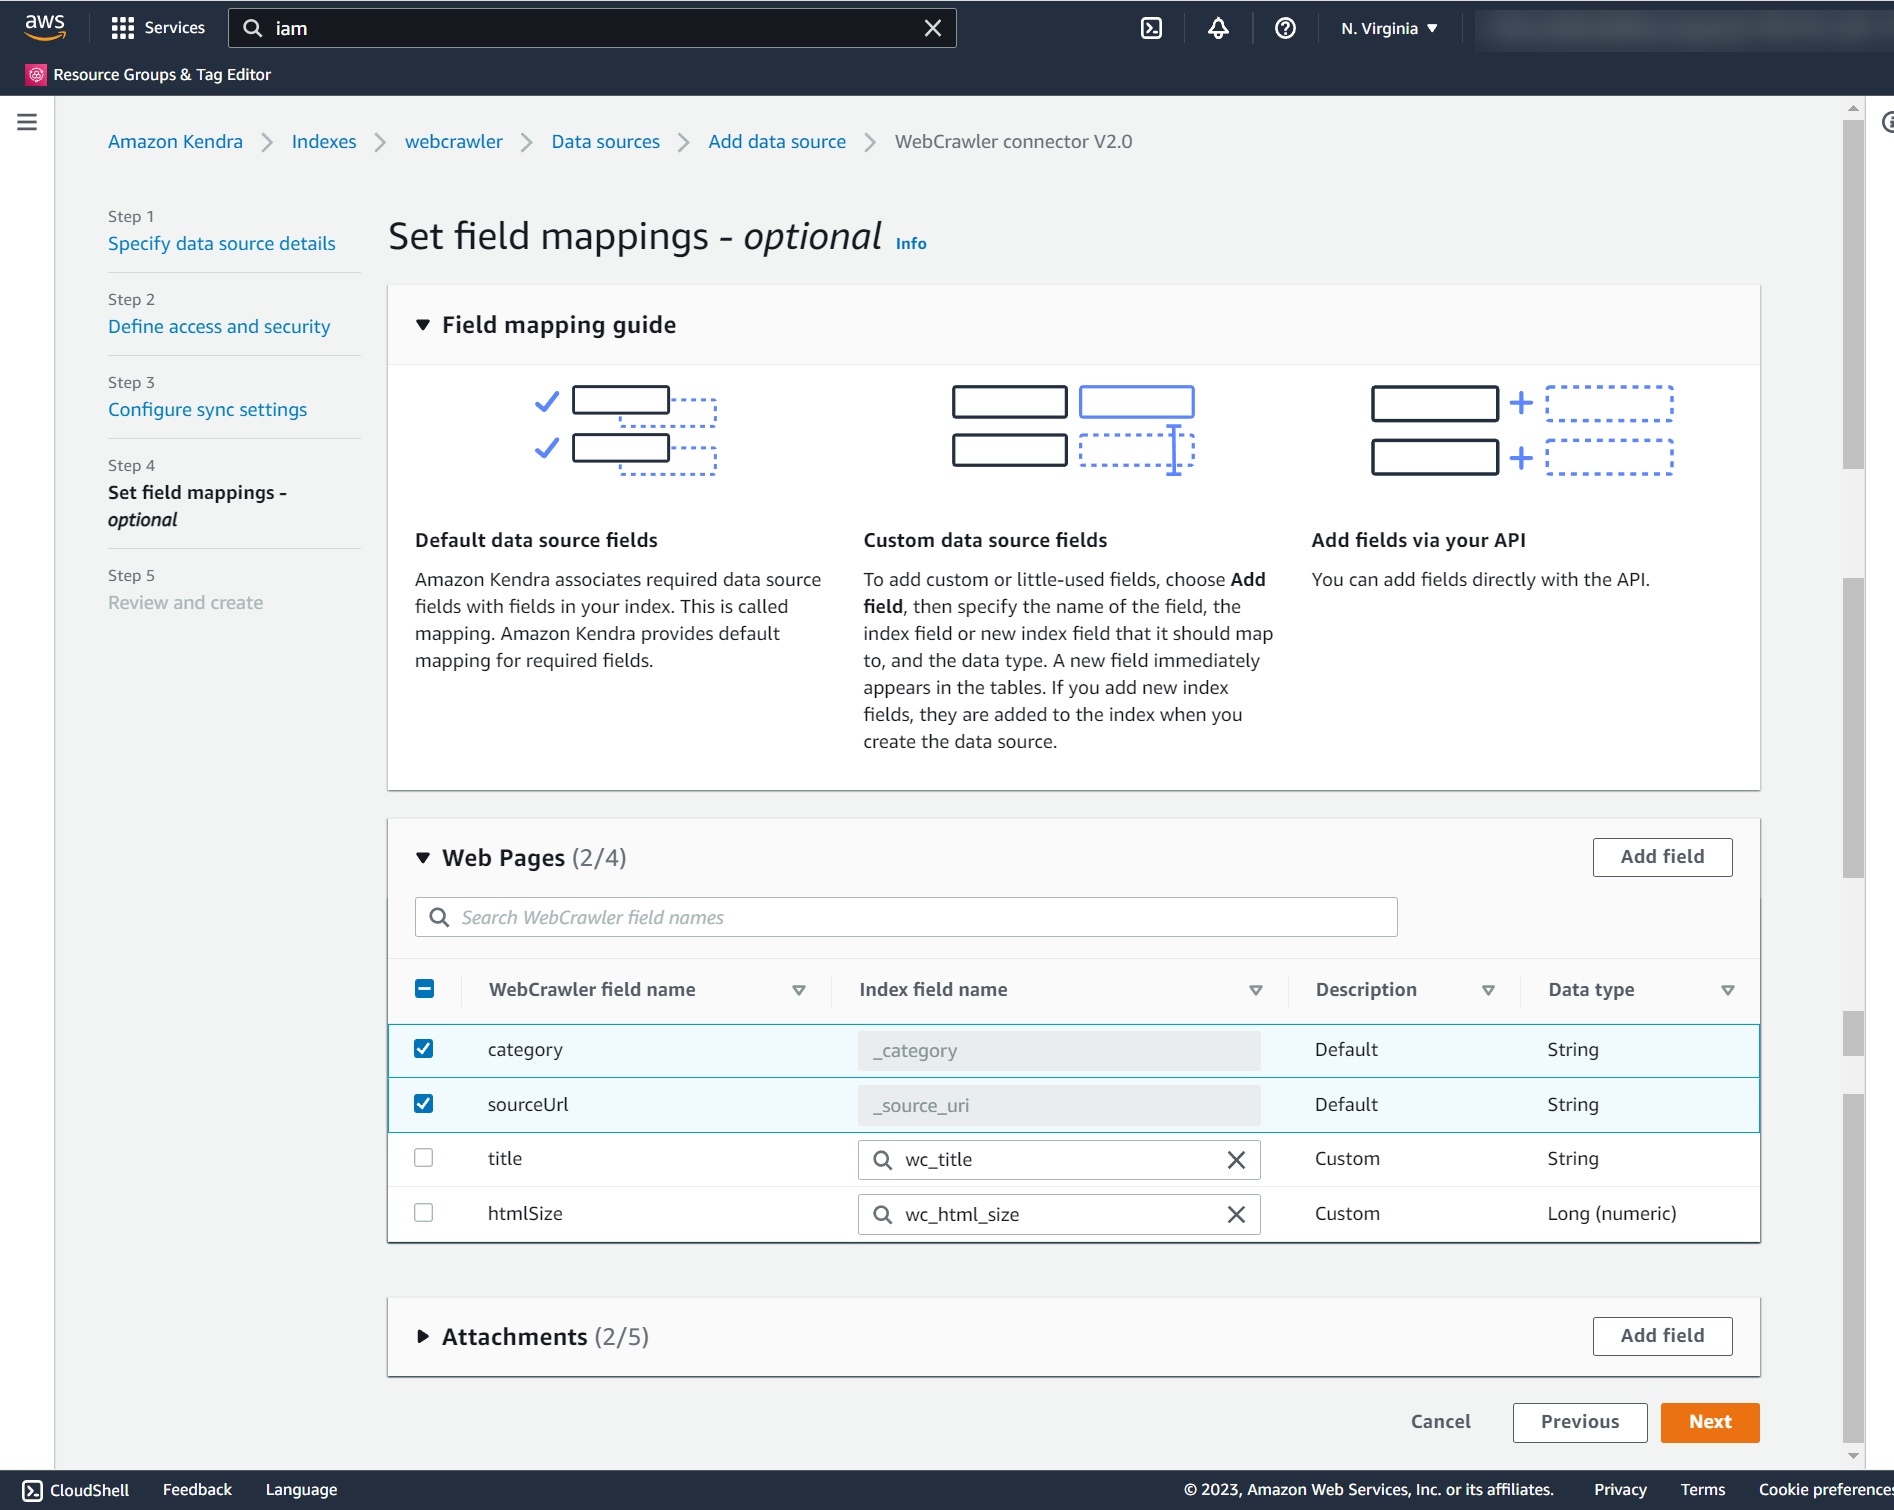The height and width of the screenshot is (1510, 1894).
Task: Focus the Search WebCrawler field names box
Action: tap(906, 917)
